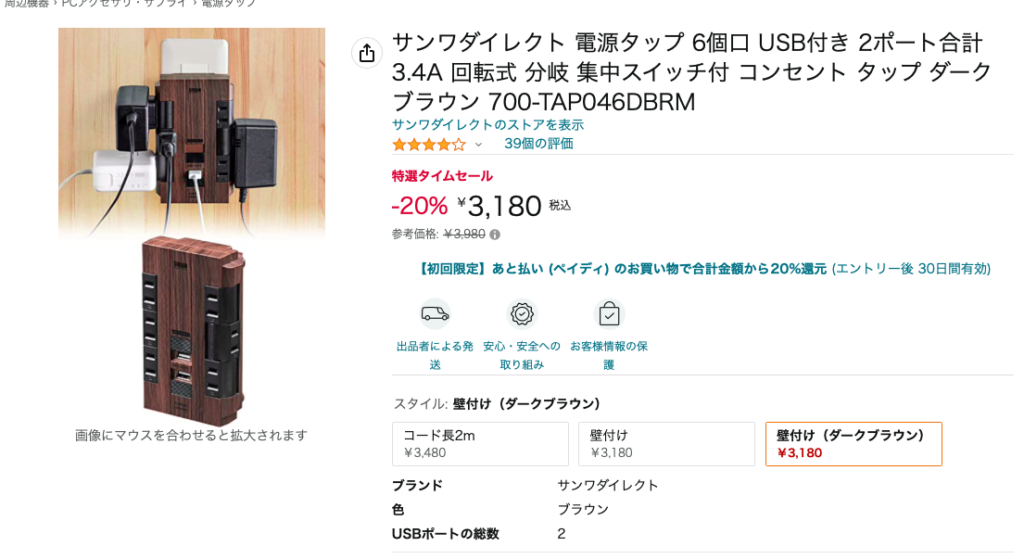The width and height of the screenshot is (1024, 559).
Task: Click the share icon beside product image
Action: coord(367,53)
